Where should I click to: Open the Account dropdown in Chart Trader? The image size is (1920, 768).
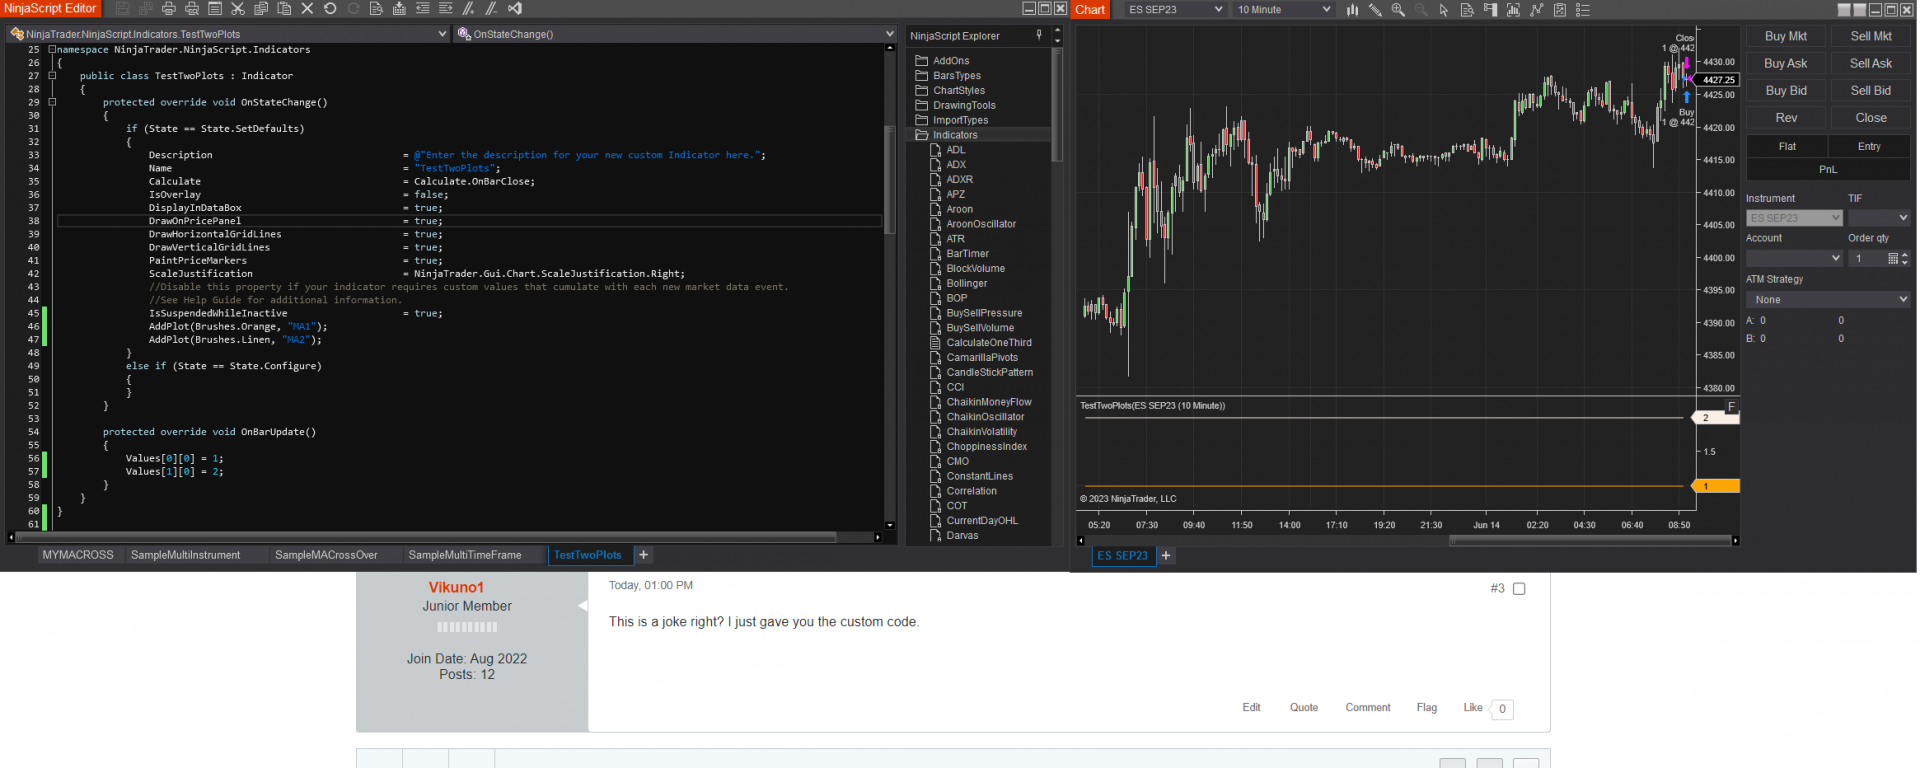pos(1794,258)
